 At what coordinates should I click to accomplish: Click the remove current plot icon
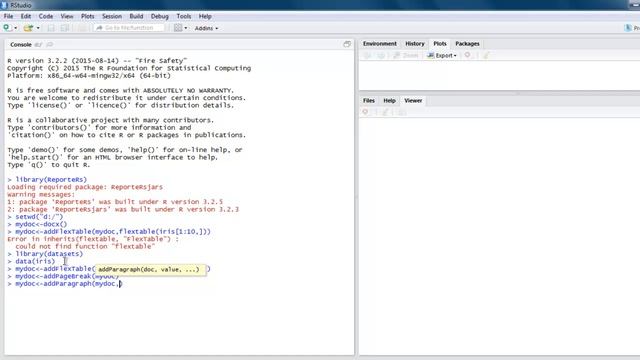coord(467,55)
